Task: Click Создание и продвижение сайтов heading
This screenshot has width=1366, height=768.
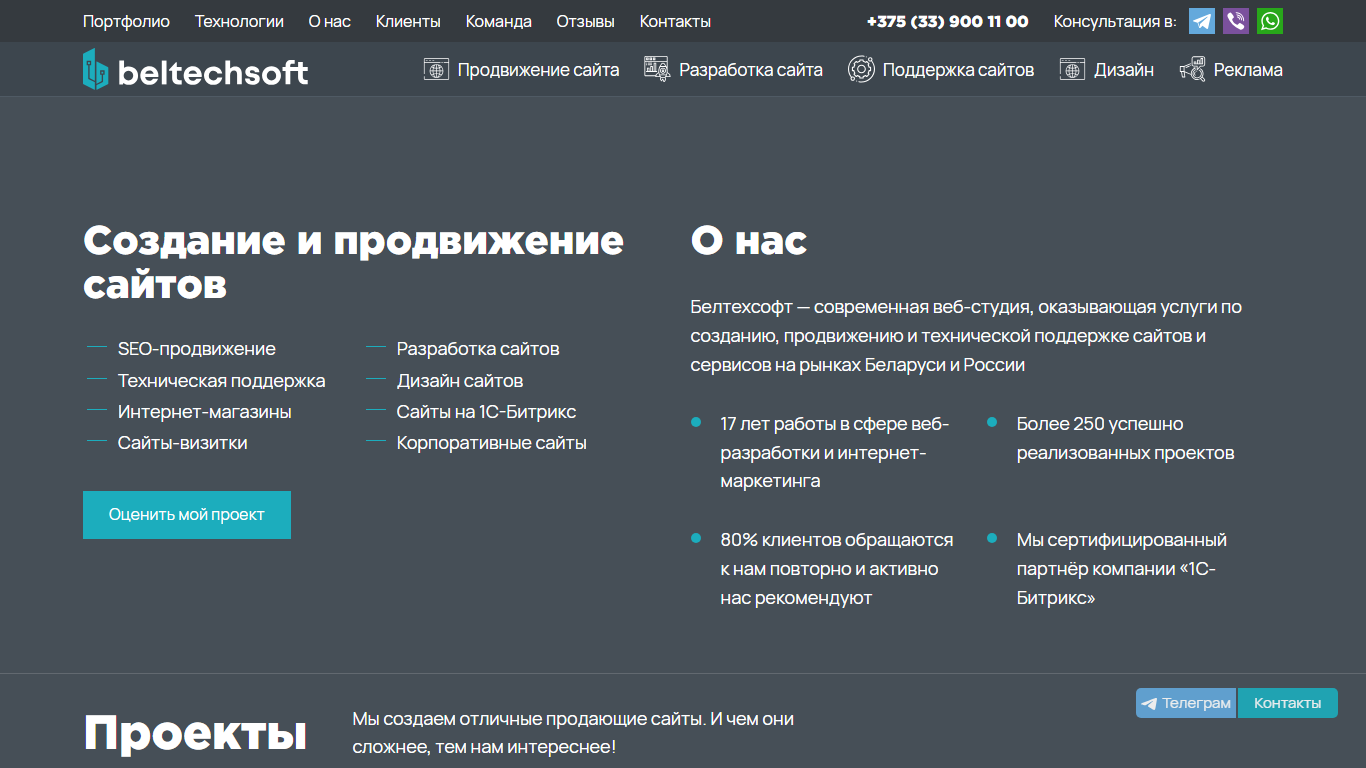Action: (353, 262)
